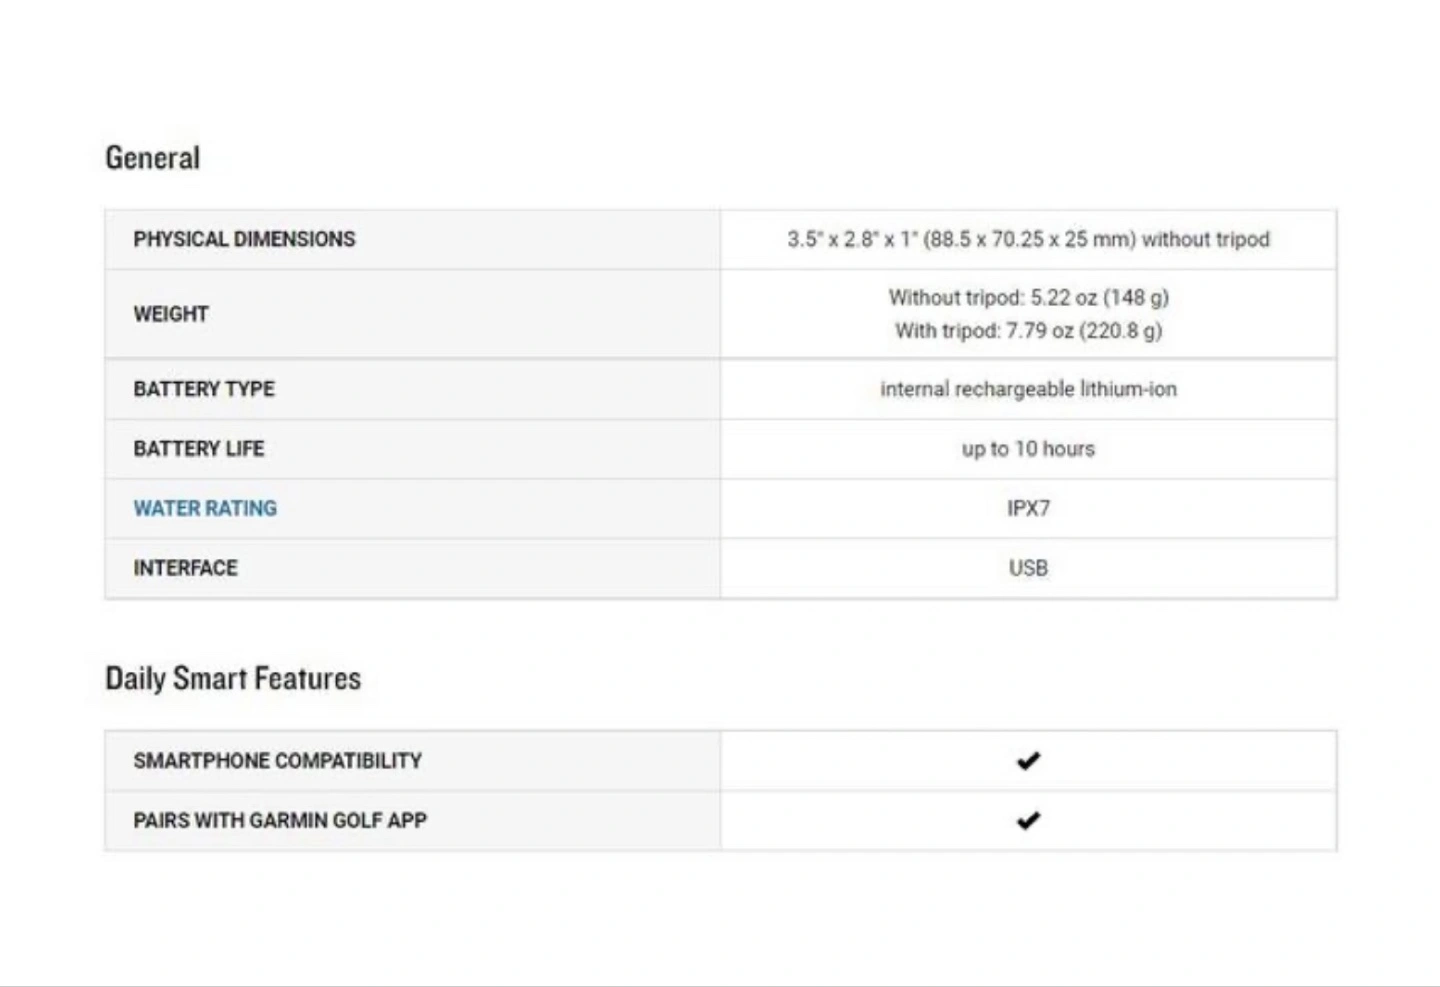The height and width of the screenshot is (987, 1440).
Task: Click the Daily Smart Features heading
Action: coord(233,678)
